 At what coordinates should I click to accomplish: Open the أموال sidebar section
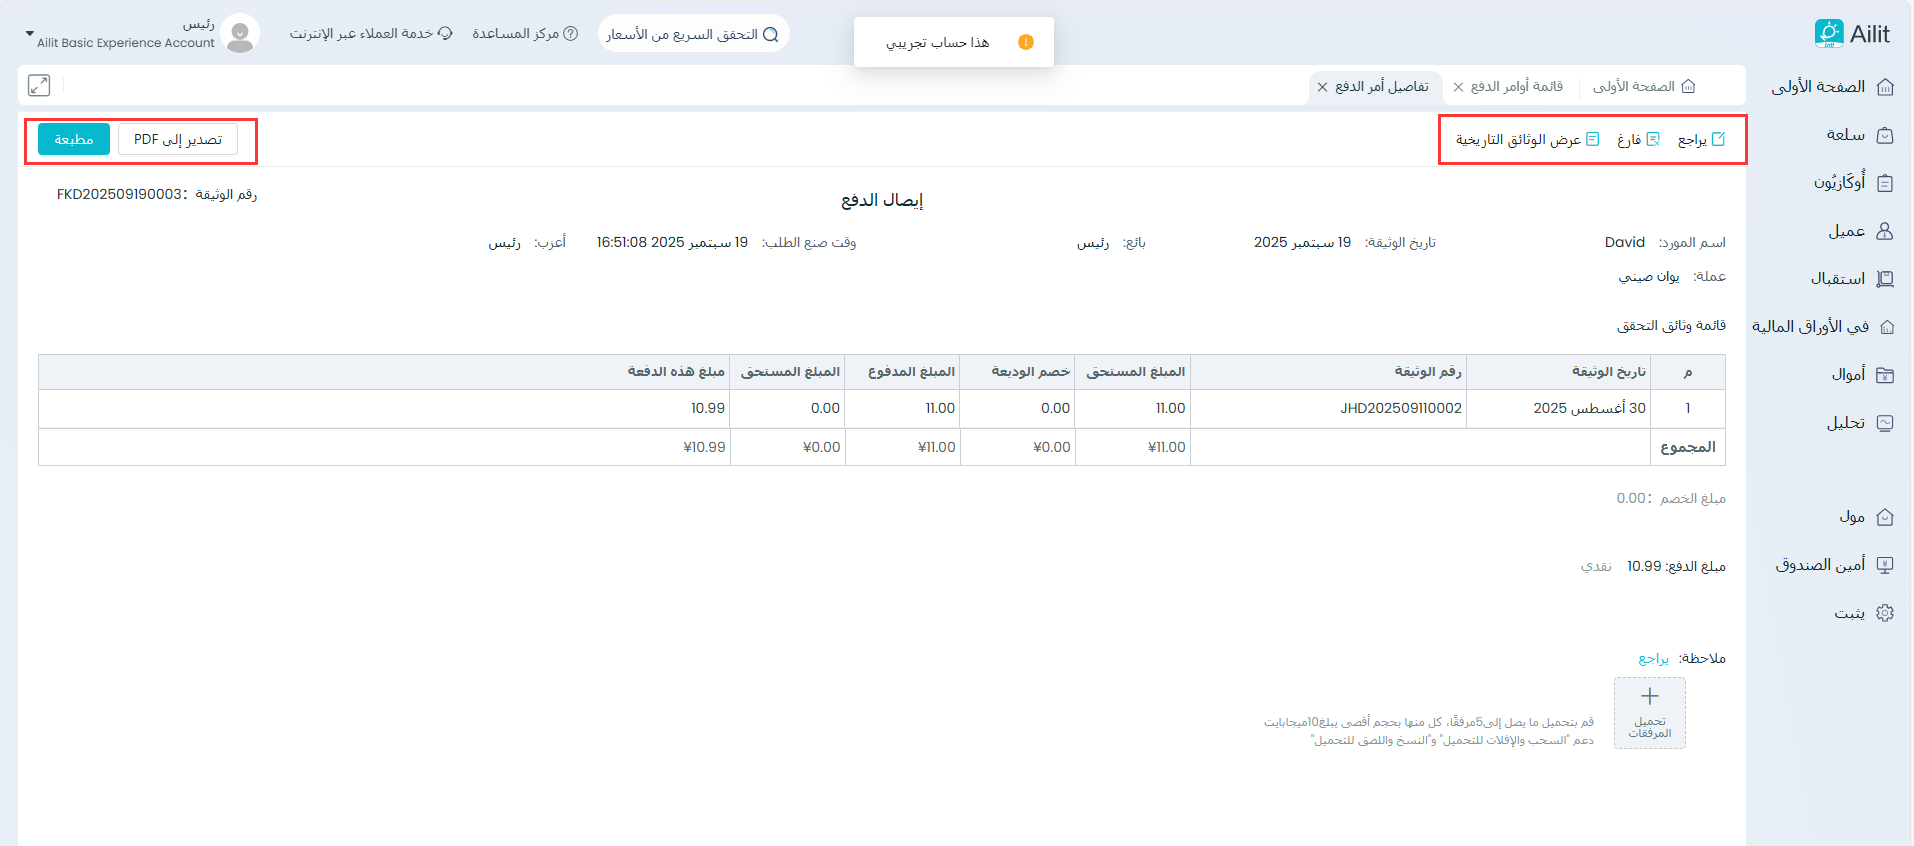tap(1861, 375)
